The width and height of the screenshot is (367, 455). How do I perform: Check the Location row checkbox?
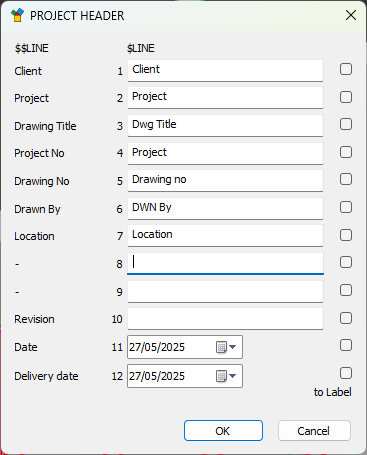[346, 235]
